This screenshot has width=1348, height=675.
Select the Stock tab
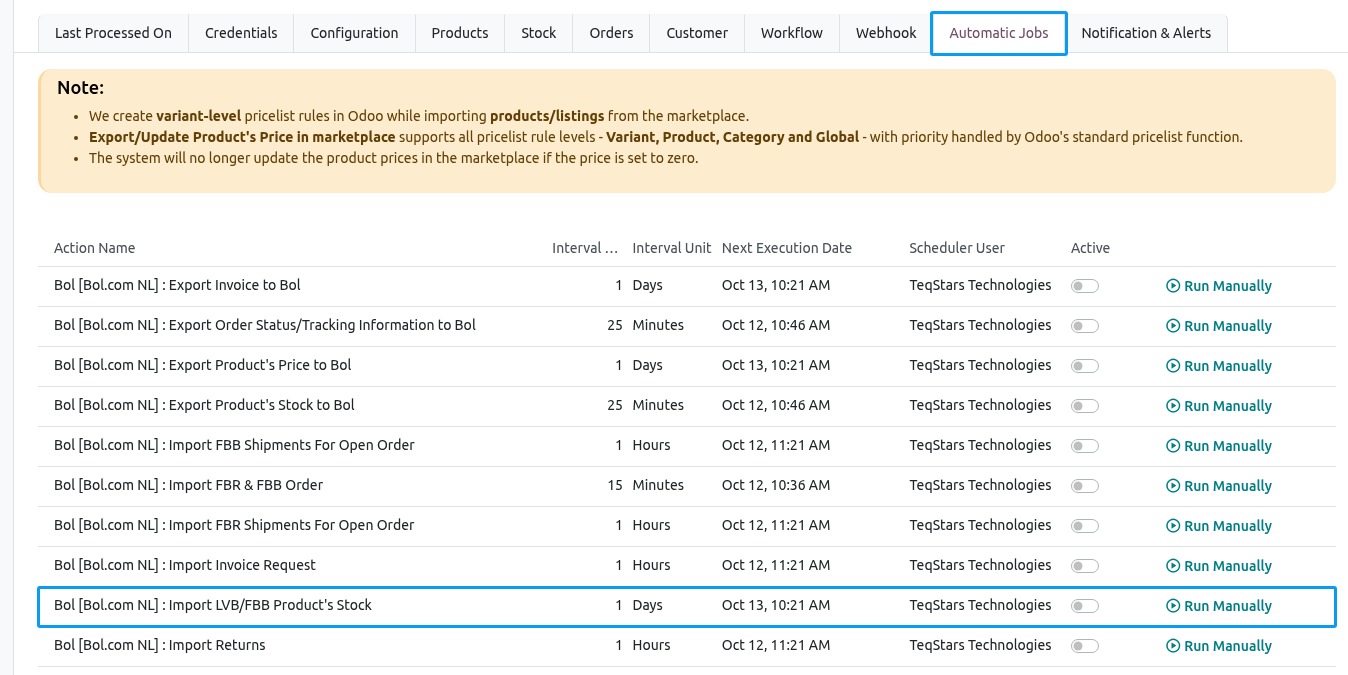(x=539, y=33)
